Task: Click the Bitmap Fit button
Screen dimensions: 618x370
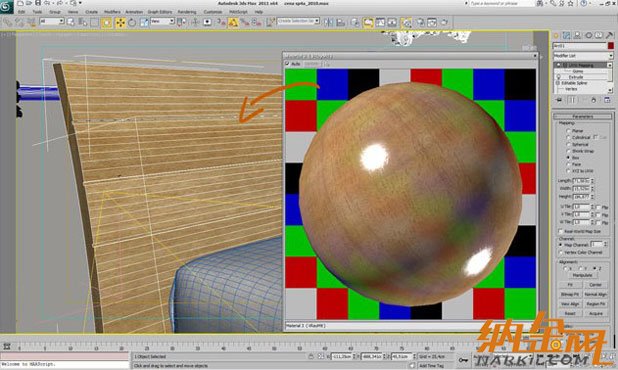Action: click(x=570, y=294)
